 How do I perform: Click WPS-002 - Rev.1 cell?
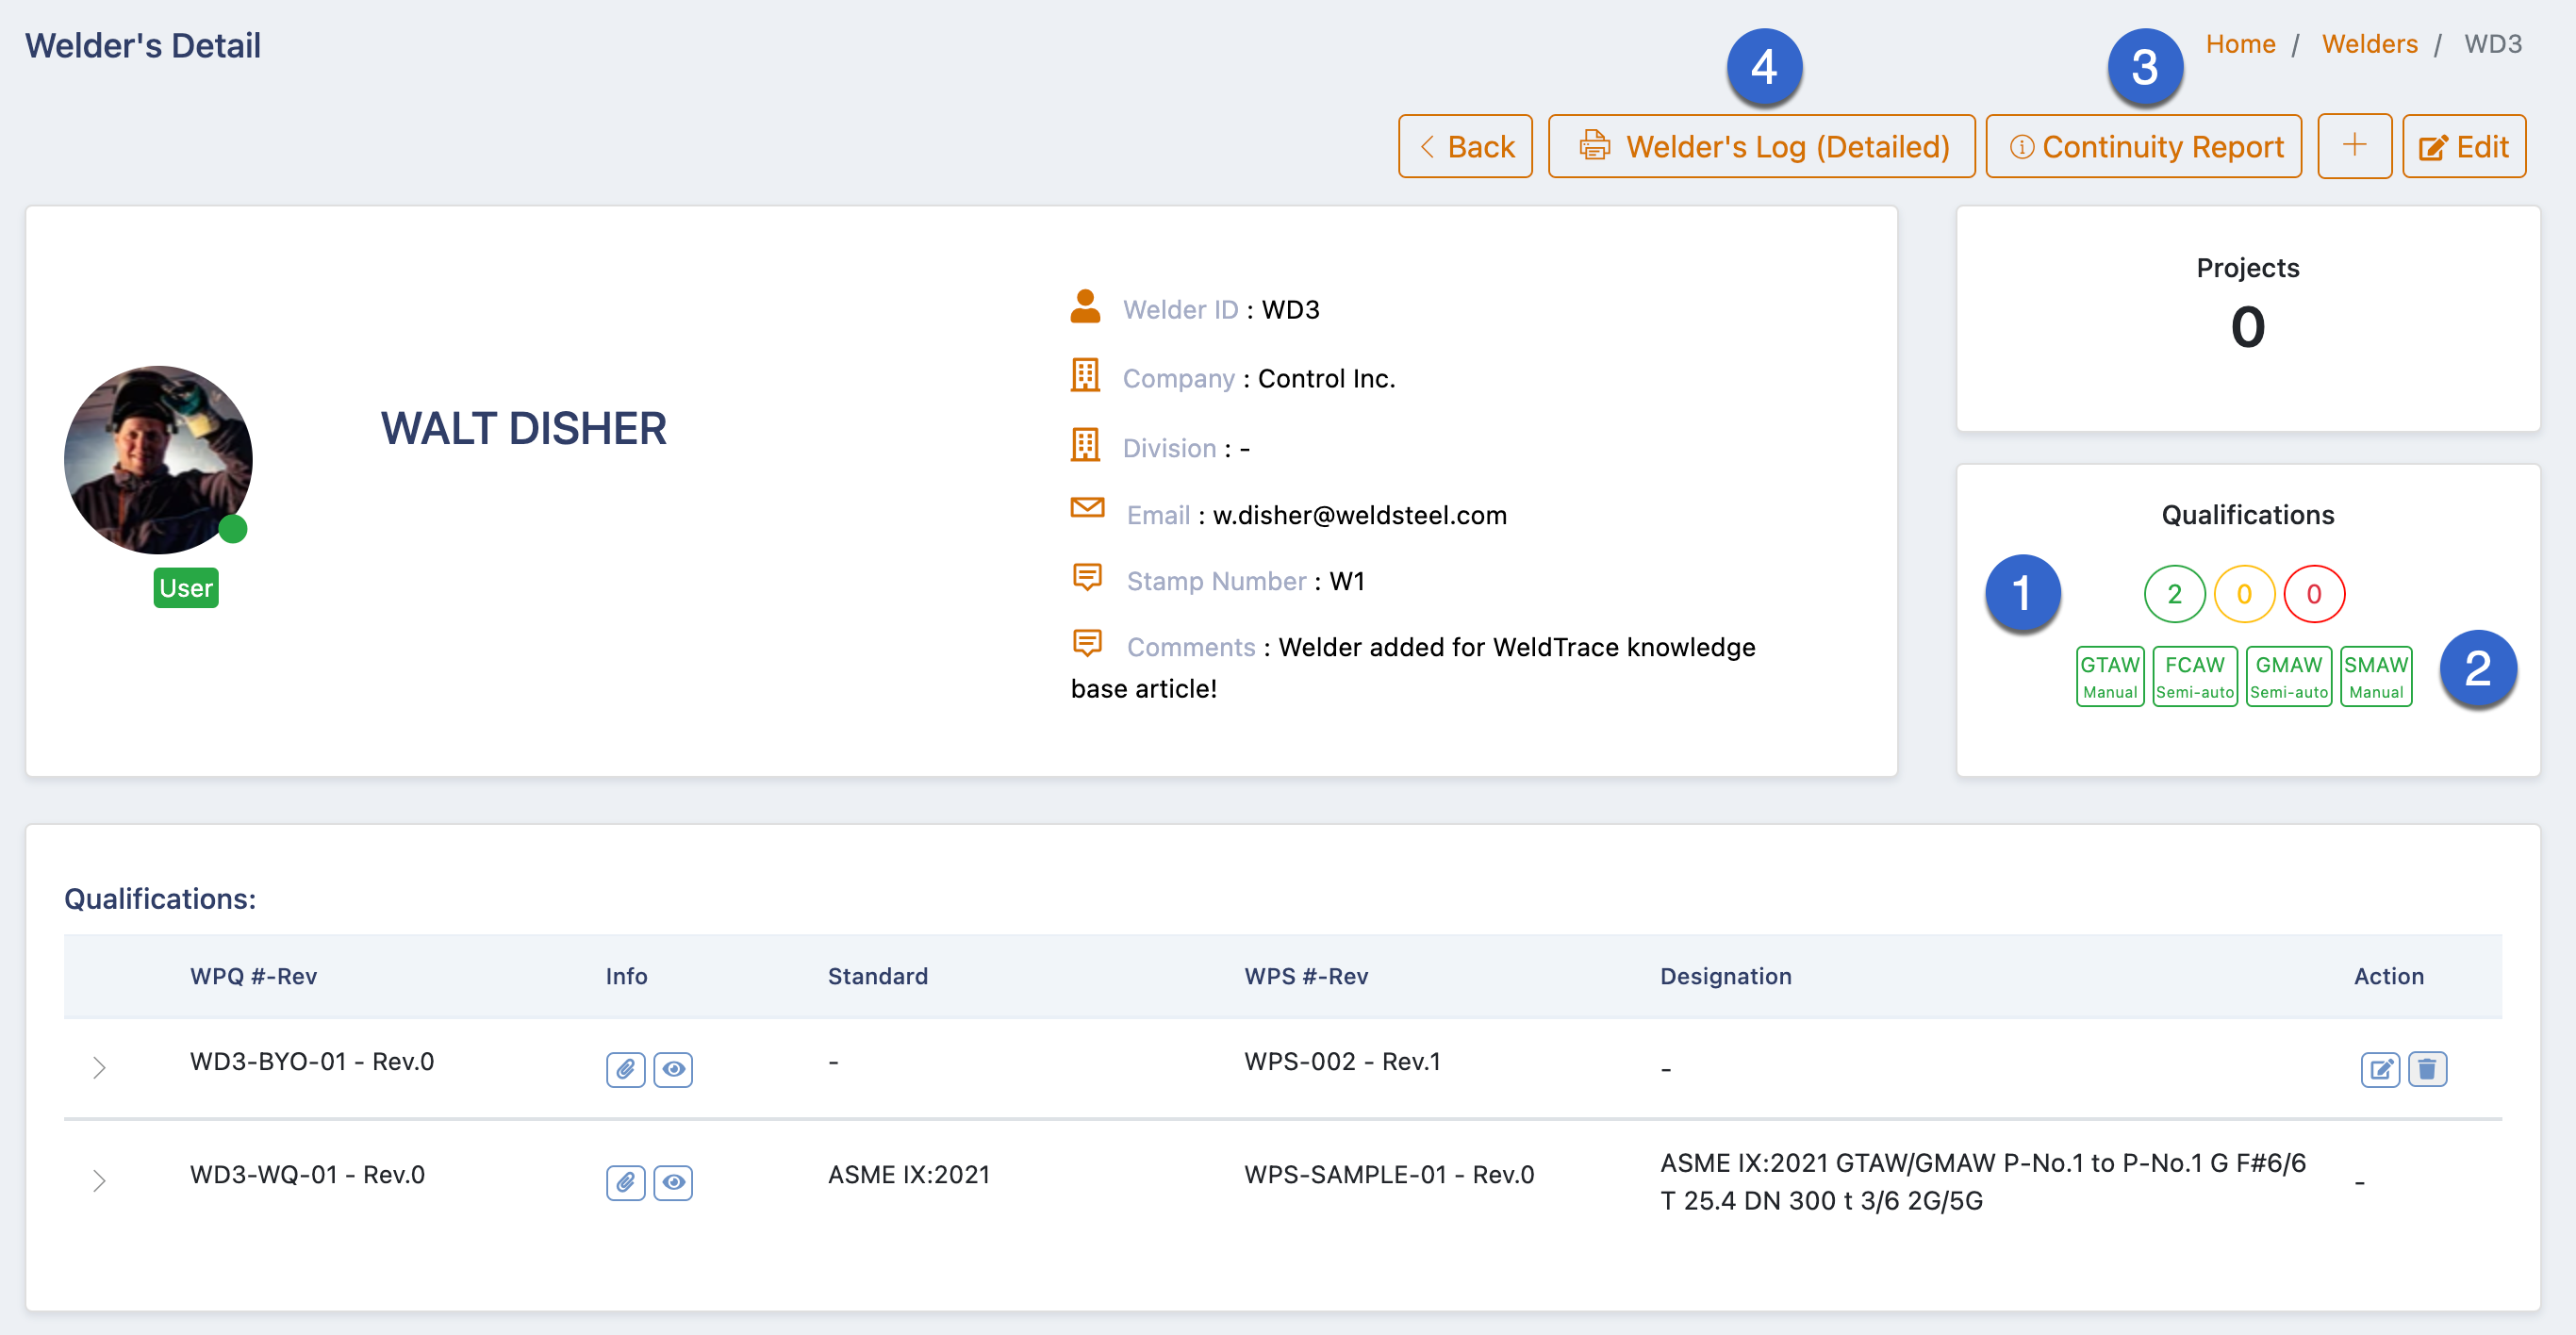pyautogui.click(x=1342, y=1061)
